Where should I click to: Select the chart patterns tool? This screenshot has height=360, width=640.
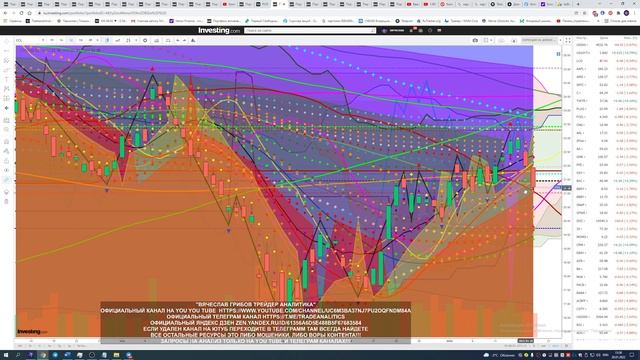pos(6,89)
